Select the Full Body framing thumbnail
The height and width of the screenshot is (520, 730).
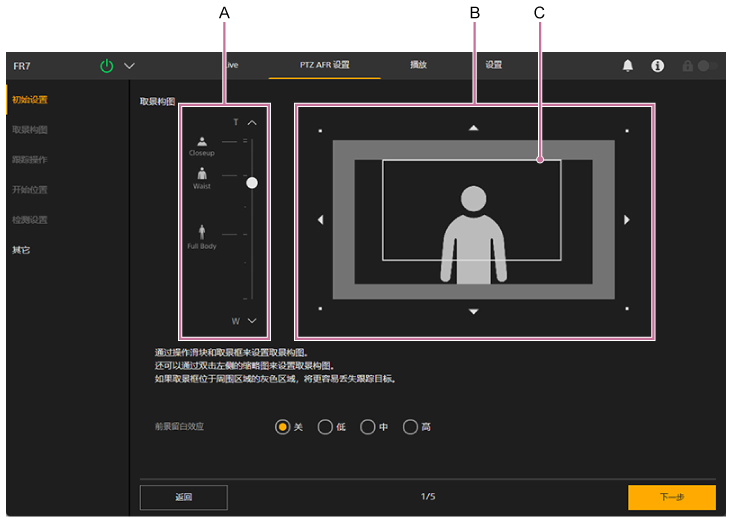click(x=202, y=235)
